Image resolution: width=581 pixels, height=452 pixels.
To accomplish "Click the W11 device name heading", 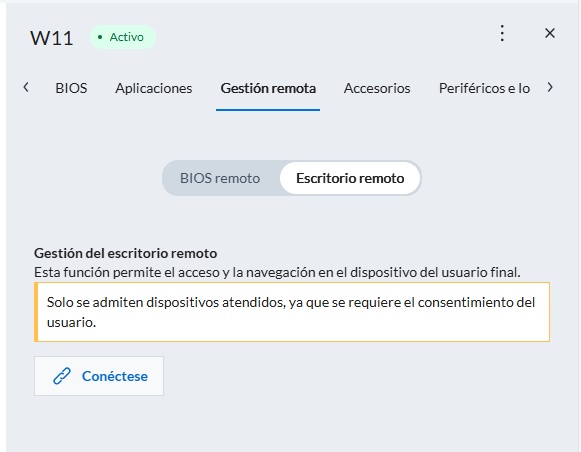I will (x=52, y=38).
